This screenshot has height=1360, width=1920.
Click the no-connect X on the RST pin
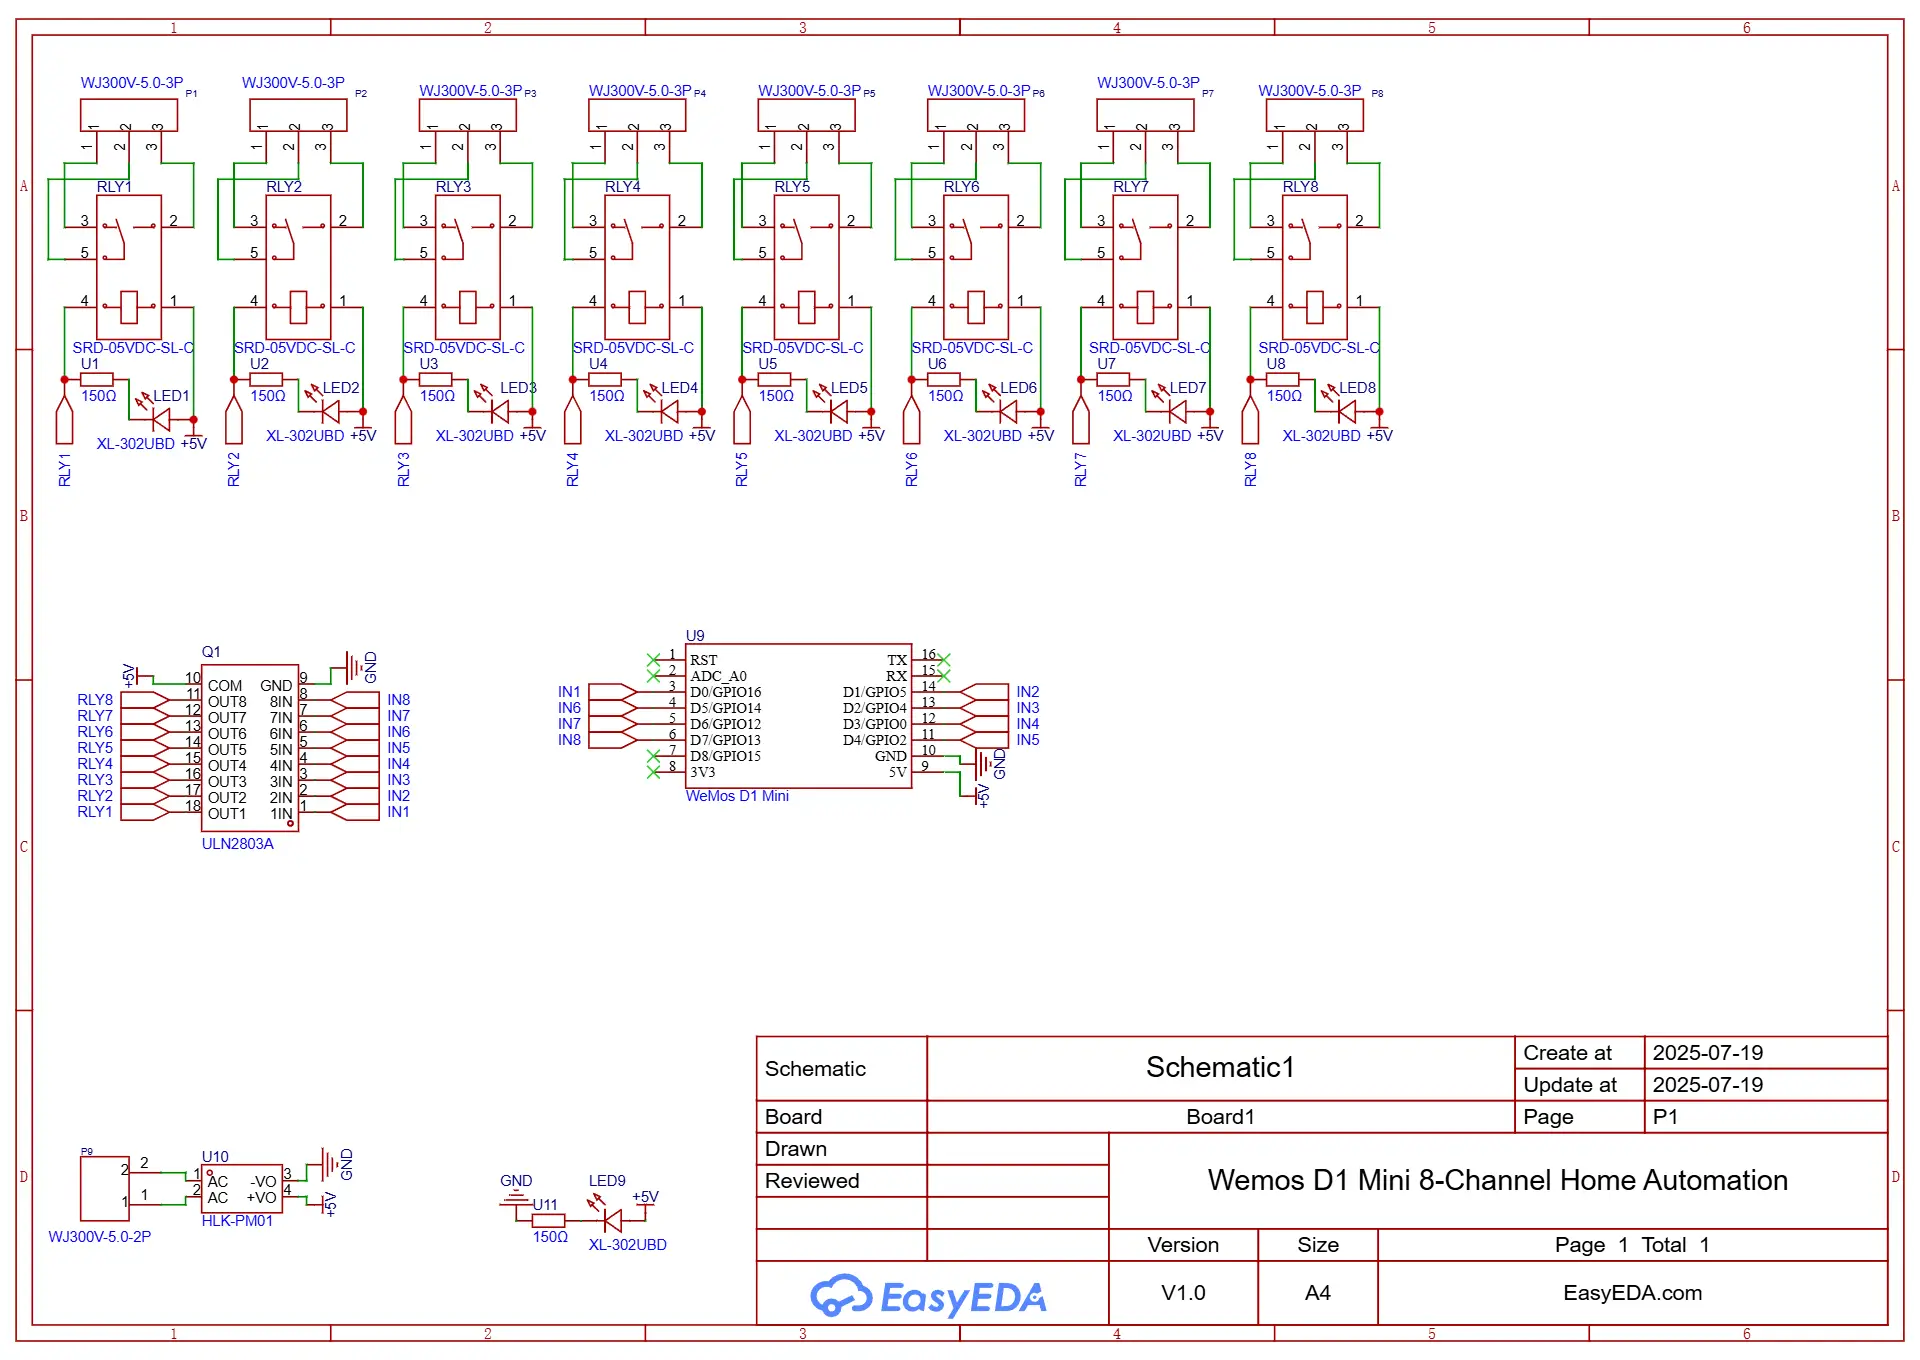pos(653,660)
